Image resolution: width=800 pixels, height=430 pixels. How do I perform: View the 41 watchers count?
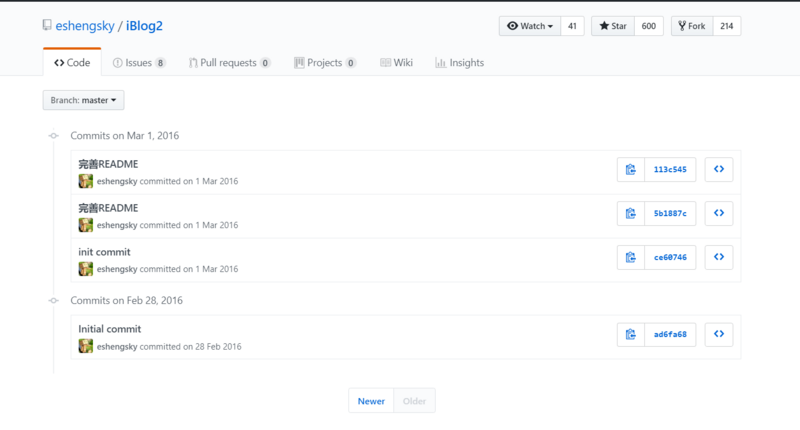click(x=572, y=26)
